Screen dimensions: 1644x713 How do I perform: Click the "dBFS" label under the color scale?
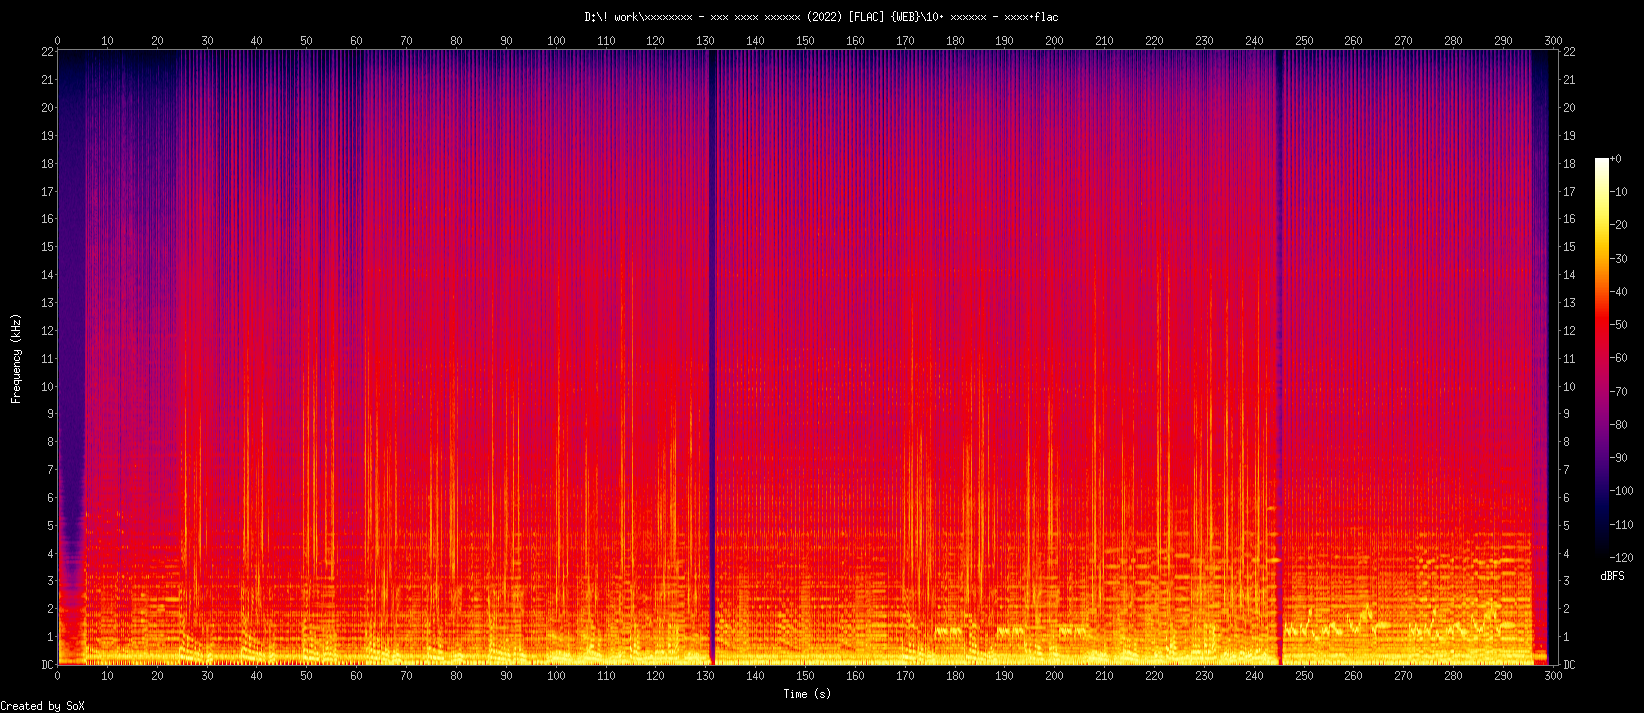point(1612,577)
